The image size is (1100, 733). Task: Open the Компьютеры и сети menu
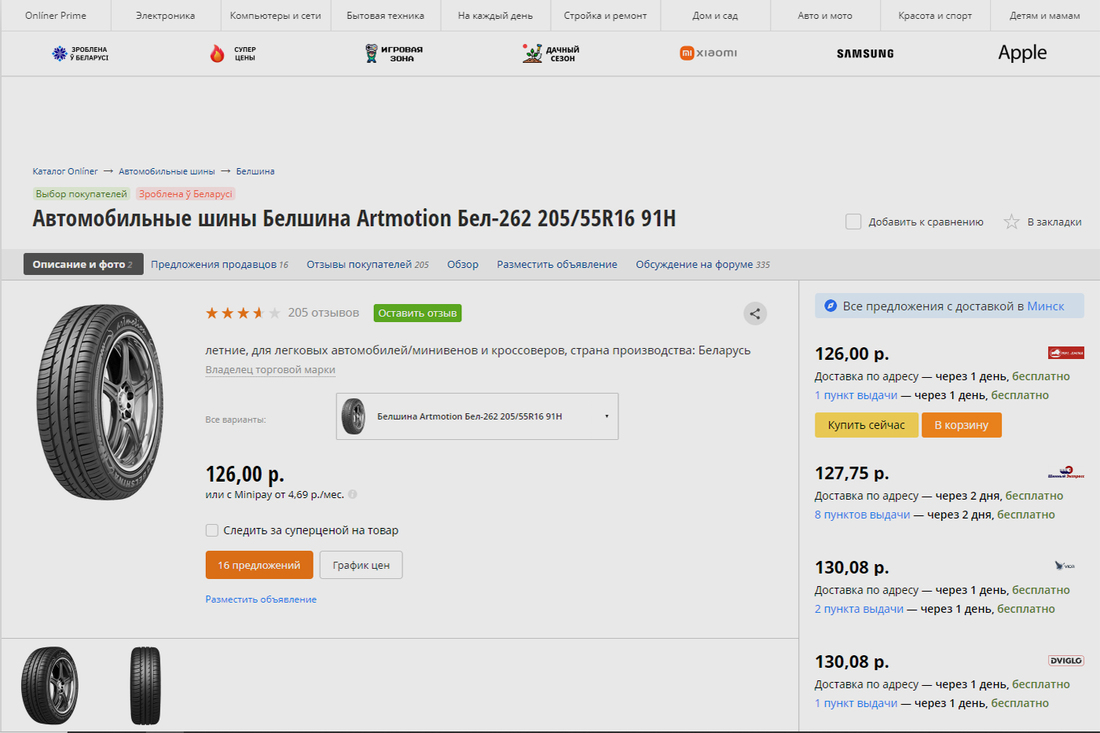tap(275, 15)
